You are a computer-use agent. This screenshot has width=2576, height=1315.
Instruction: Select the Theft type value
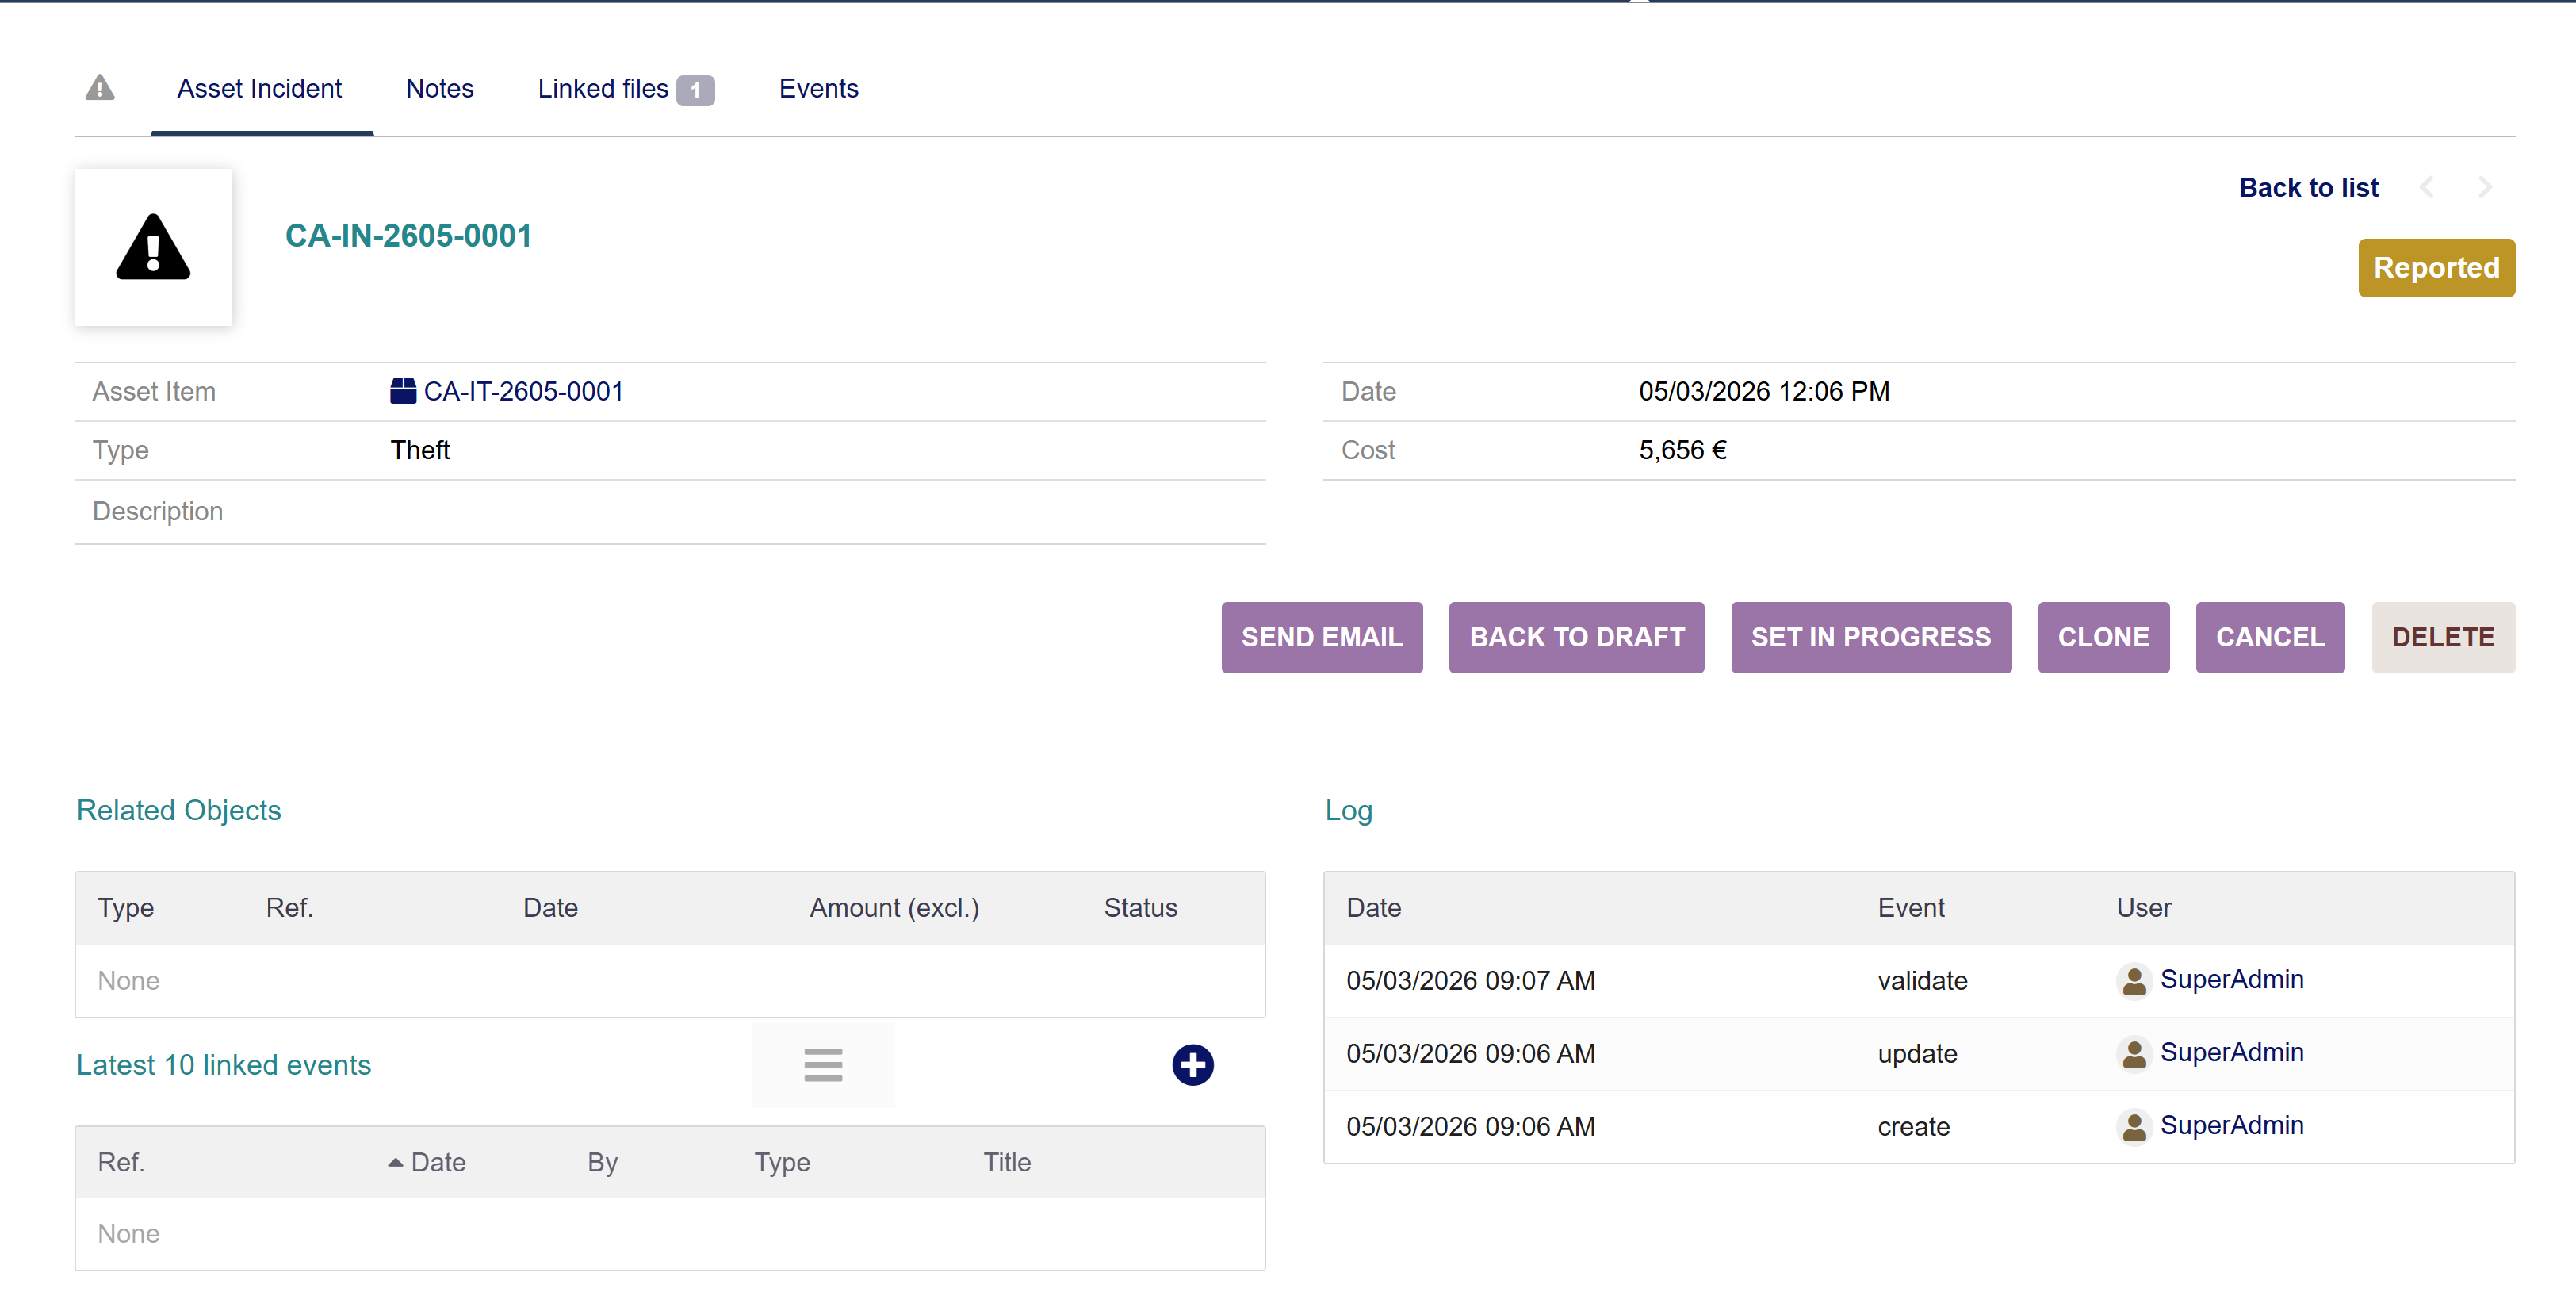pos(420,450)
